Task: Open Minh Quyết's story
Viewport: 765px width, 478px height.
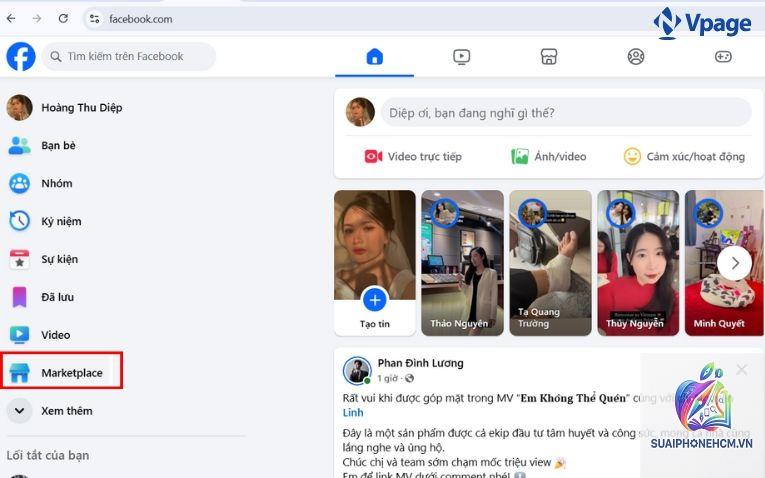Action: (x=724, y=263)
